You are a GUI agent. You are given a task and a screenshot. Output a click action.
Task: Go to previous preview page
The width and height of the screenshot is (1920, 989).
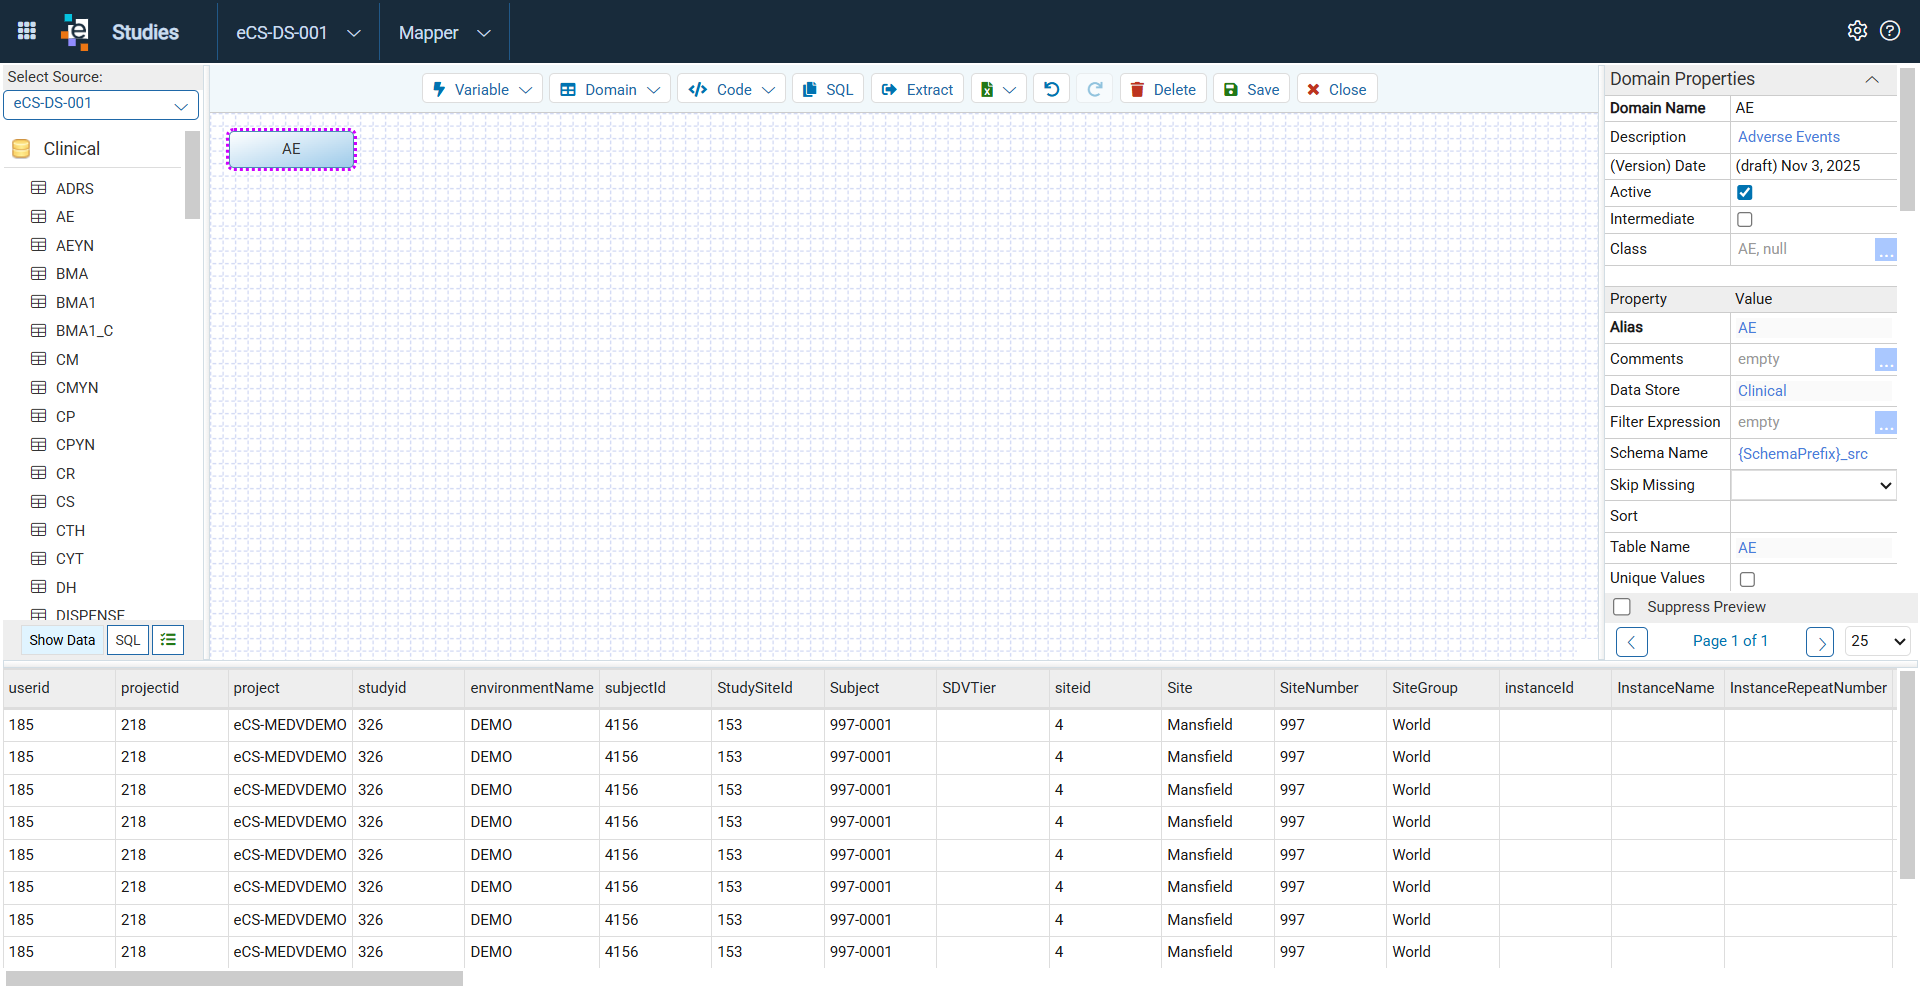pos(1631,642)
